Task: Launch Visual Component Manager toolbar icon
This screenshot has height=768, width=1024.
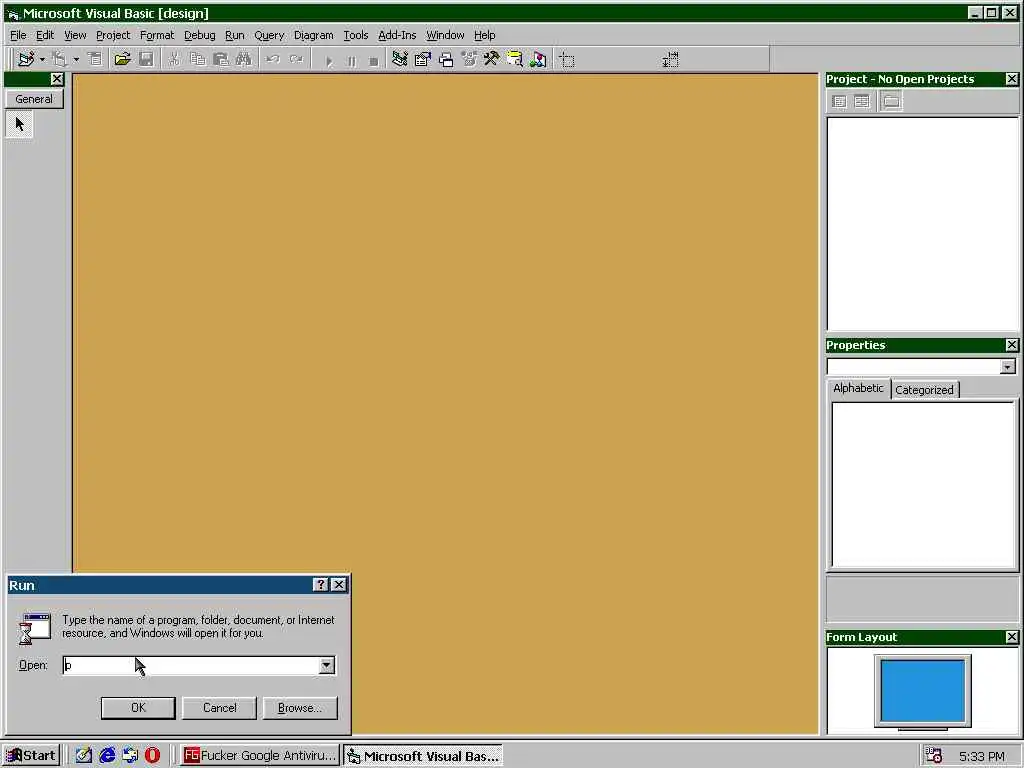Action: tap(538, 59)
